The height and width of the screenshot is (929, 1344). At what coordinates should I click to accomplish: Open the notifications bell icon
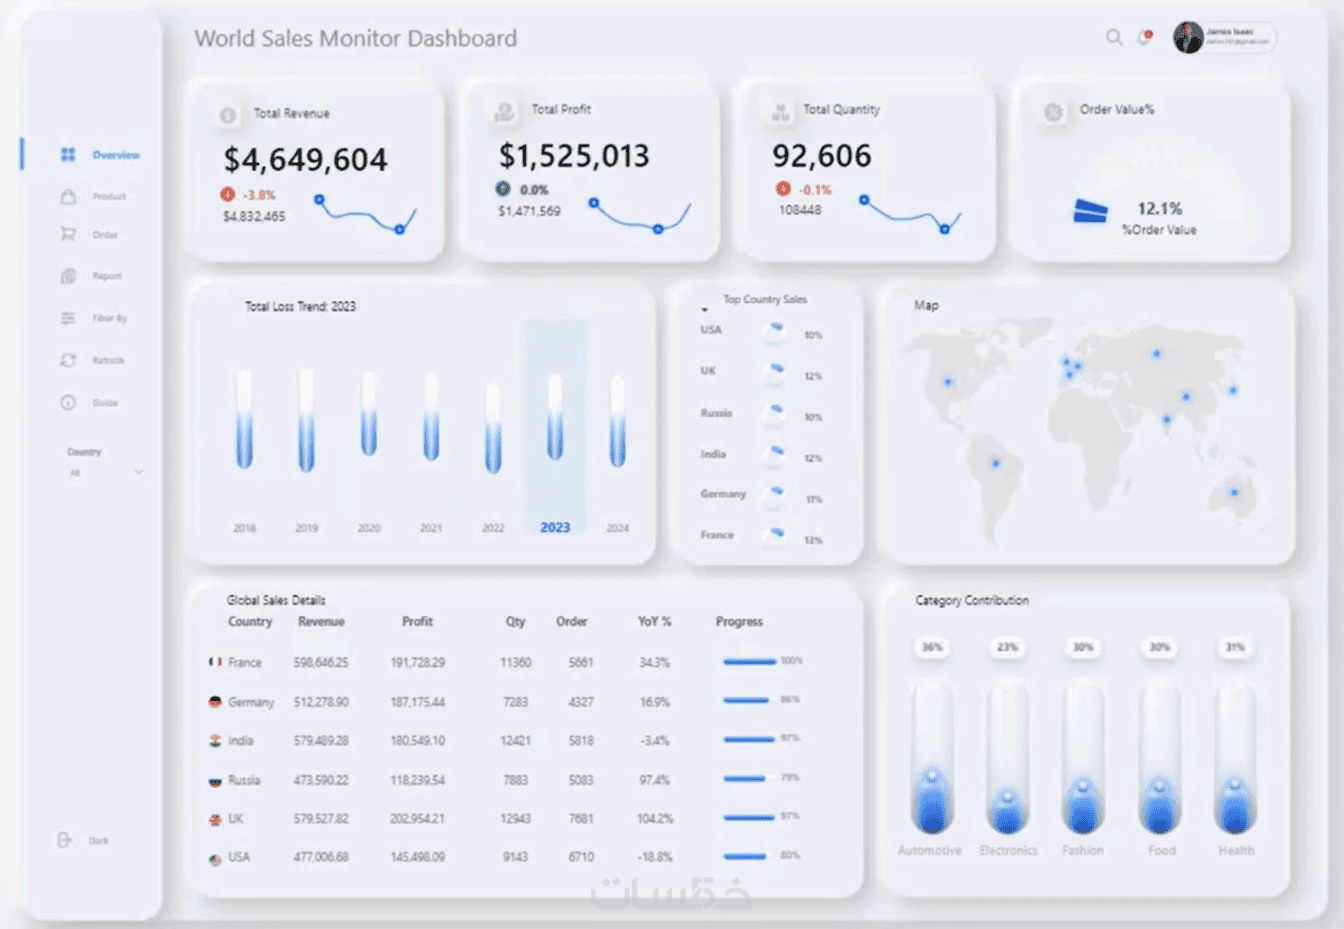click(1144, 37)
